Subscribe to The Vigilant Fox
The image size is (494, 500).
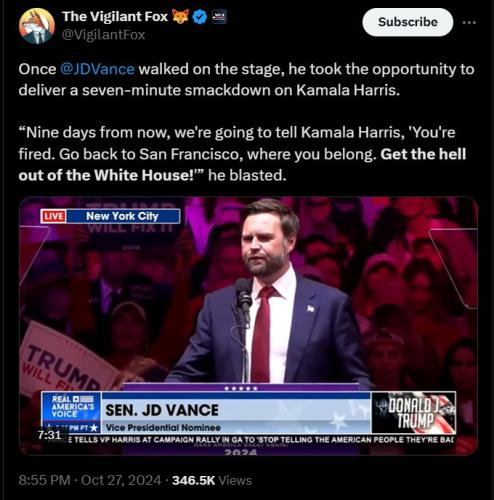408,22
